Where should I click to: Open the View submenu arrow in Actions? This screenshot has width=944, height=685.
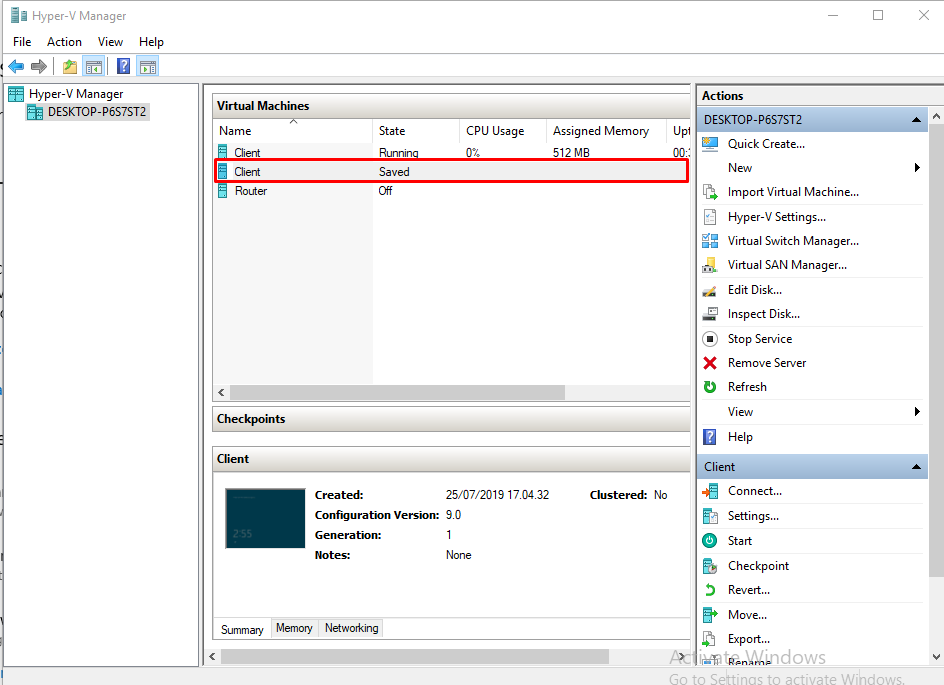click(917, 412)
